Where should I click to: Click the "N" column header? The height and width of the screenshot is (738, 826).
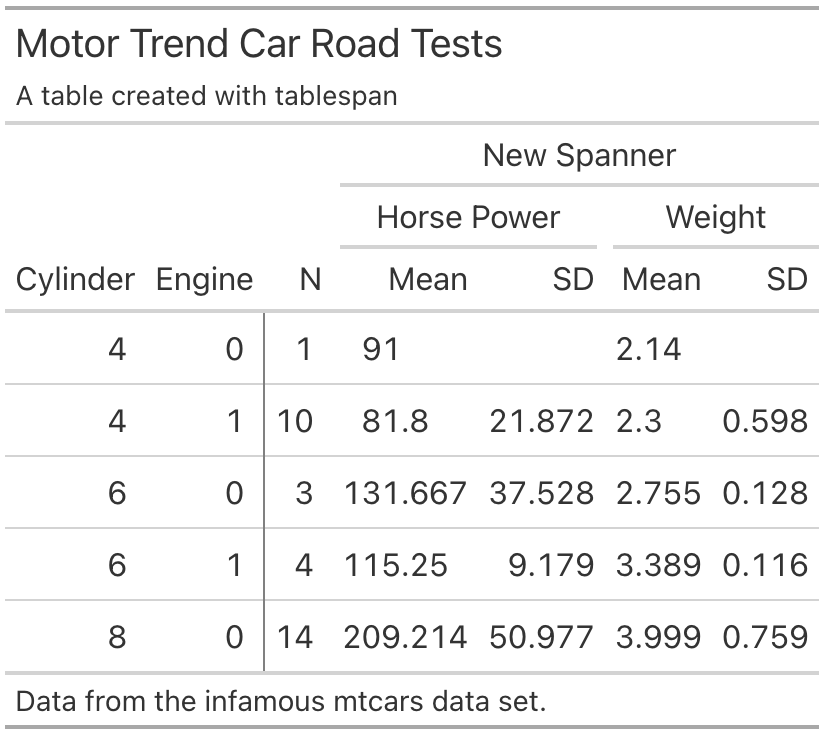click(x=310, y=279)
